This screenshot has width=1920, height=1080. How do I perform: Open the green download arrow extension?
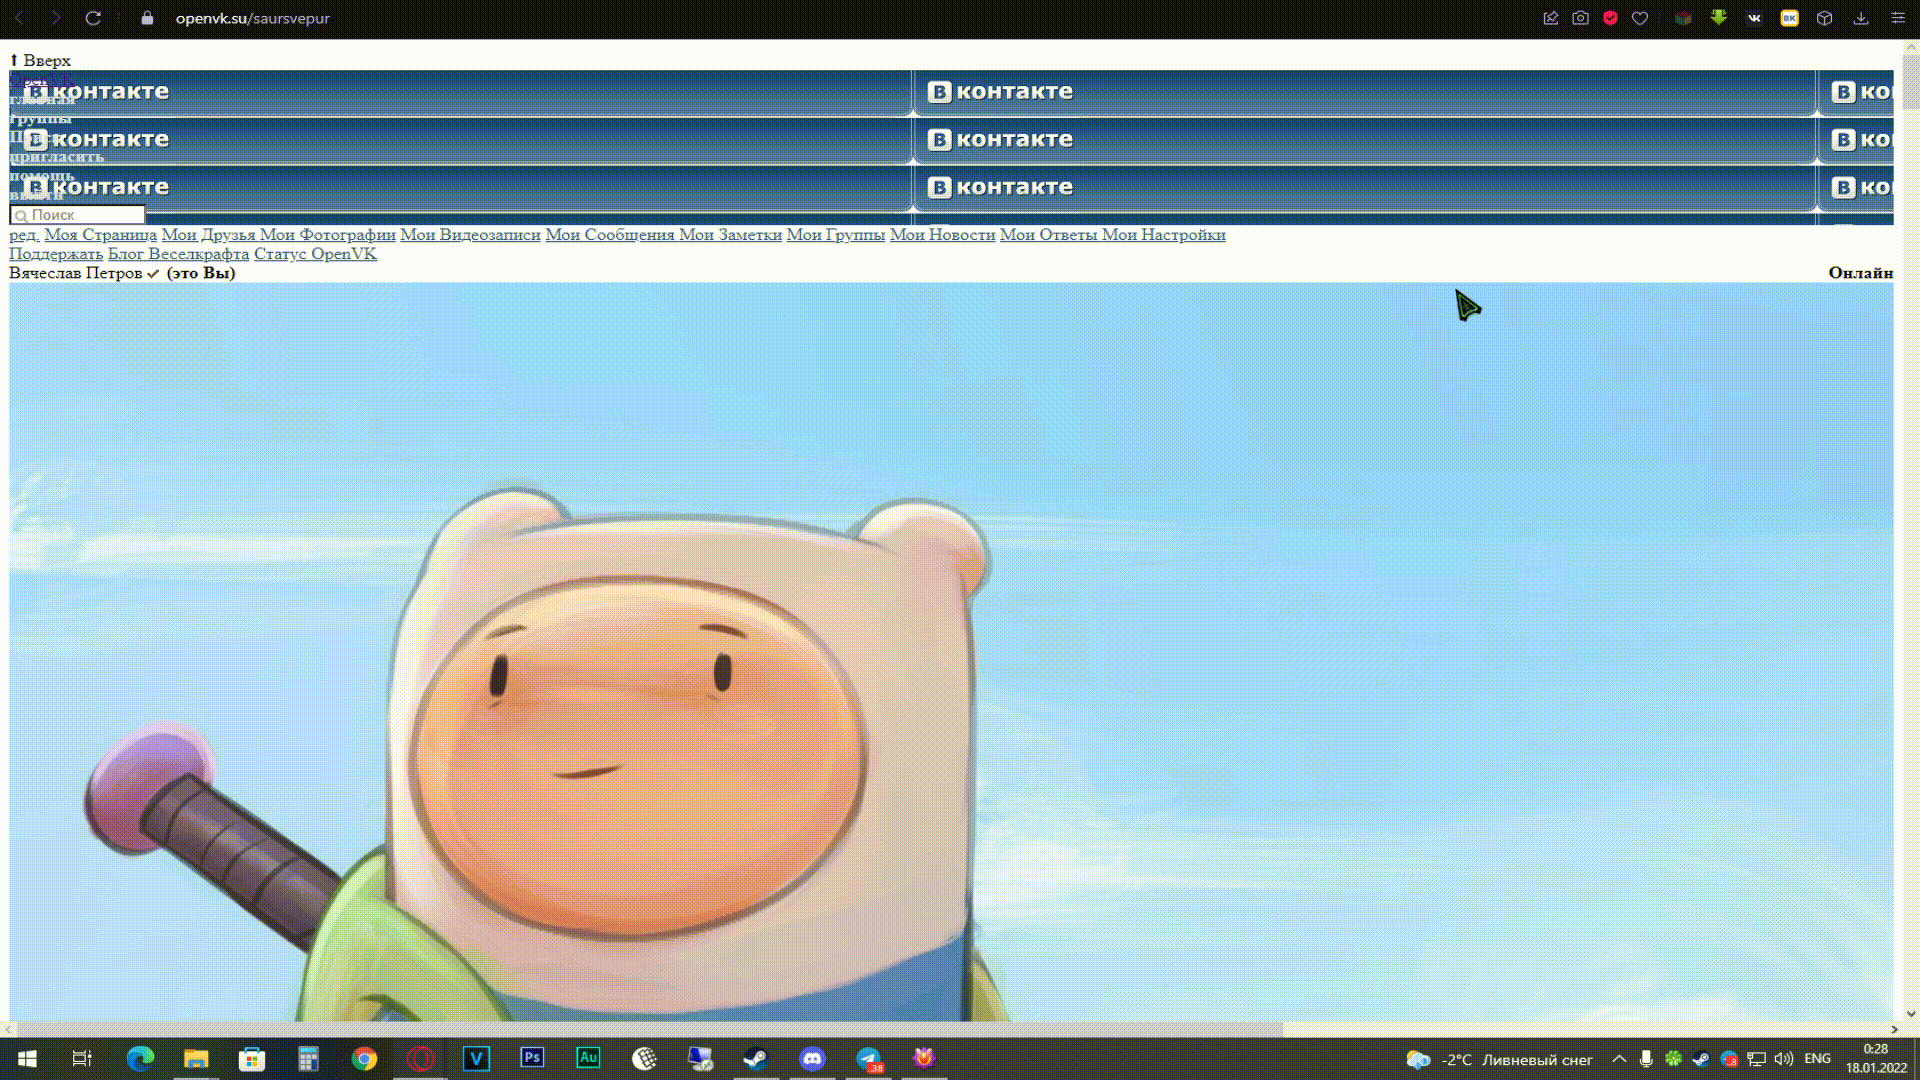click(x=1718, y=18)
